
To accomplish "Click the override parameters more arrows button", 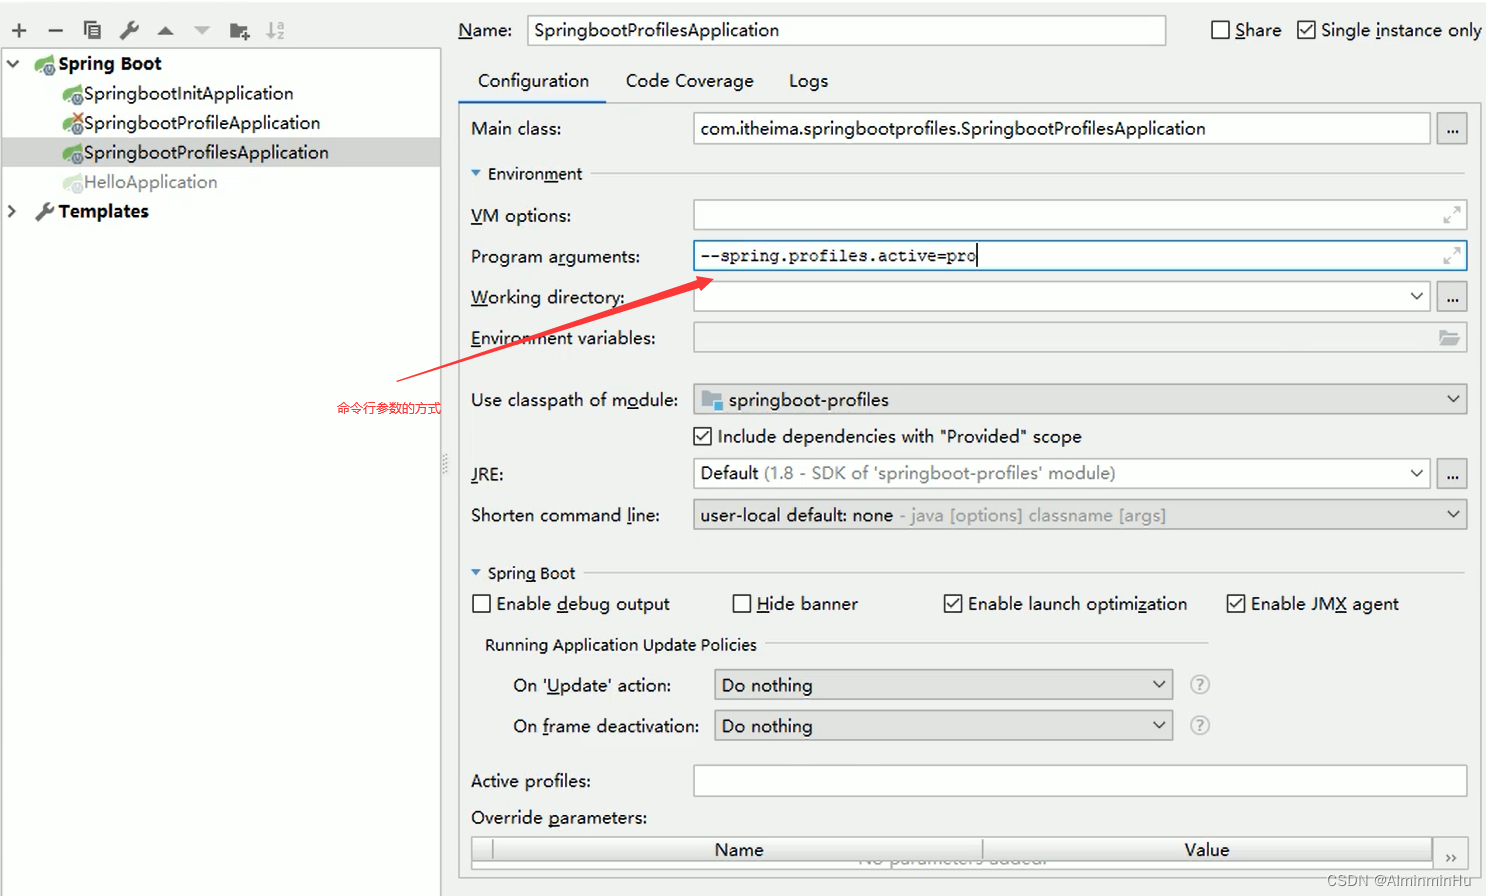I will [1451, 857].
